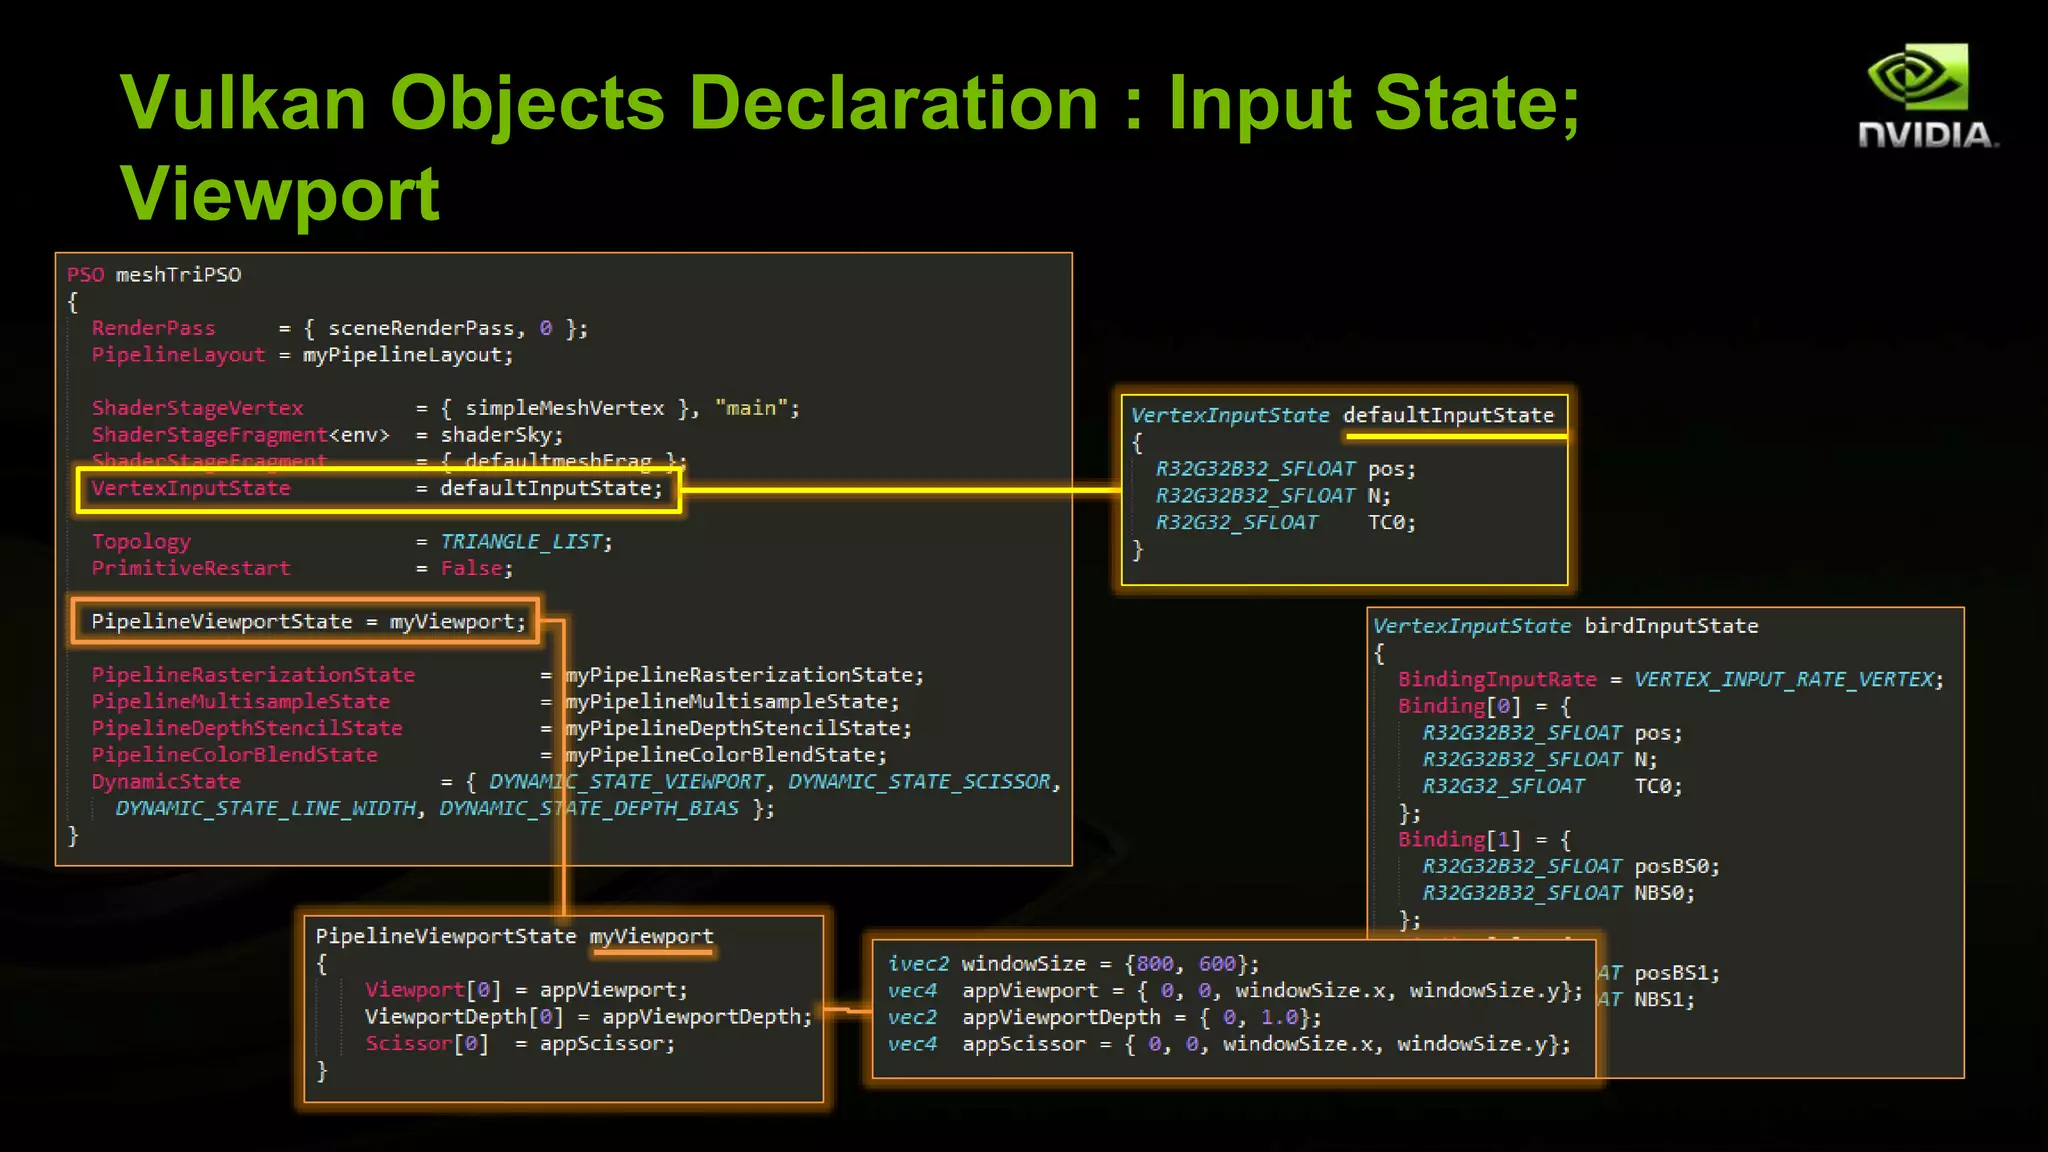Click 'ShaderStageFragment<env>' line with shaderSky
2048x1152 pixels.
327,435
